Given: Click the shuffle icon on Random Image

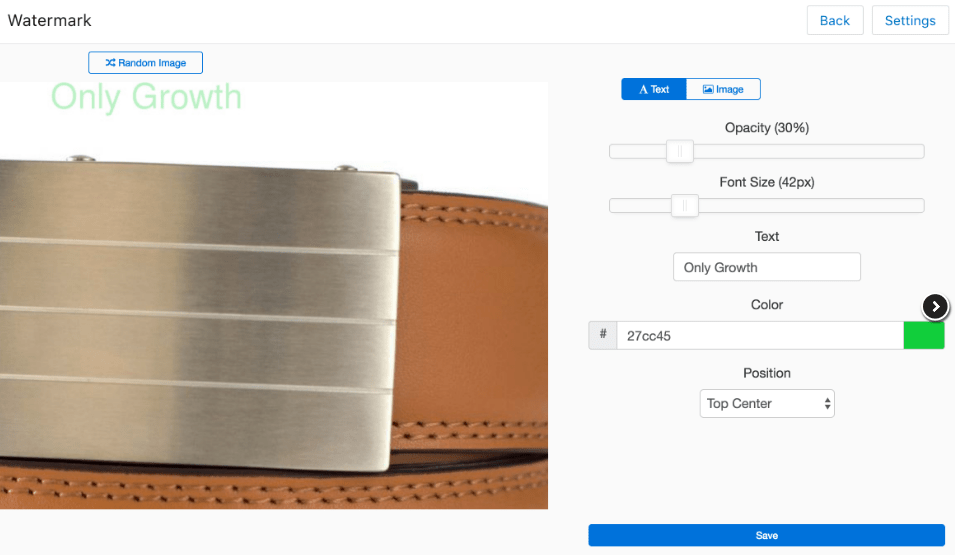Looking at the screenshot, I should click(x=110, y=63).
